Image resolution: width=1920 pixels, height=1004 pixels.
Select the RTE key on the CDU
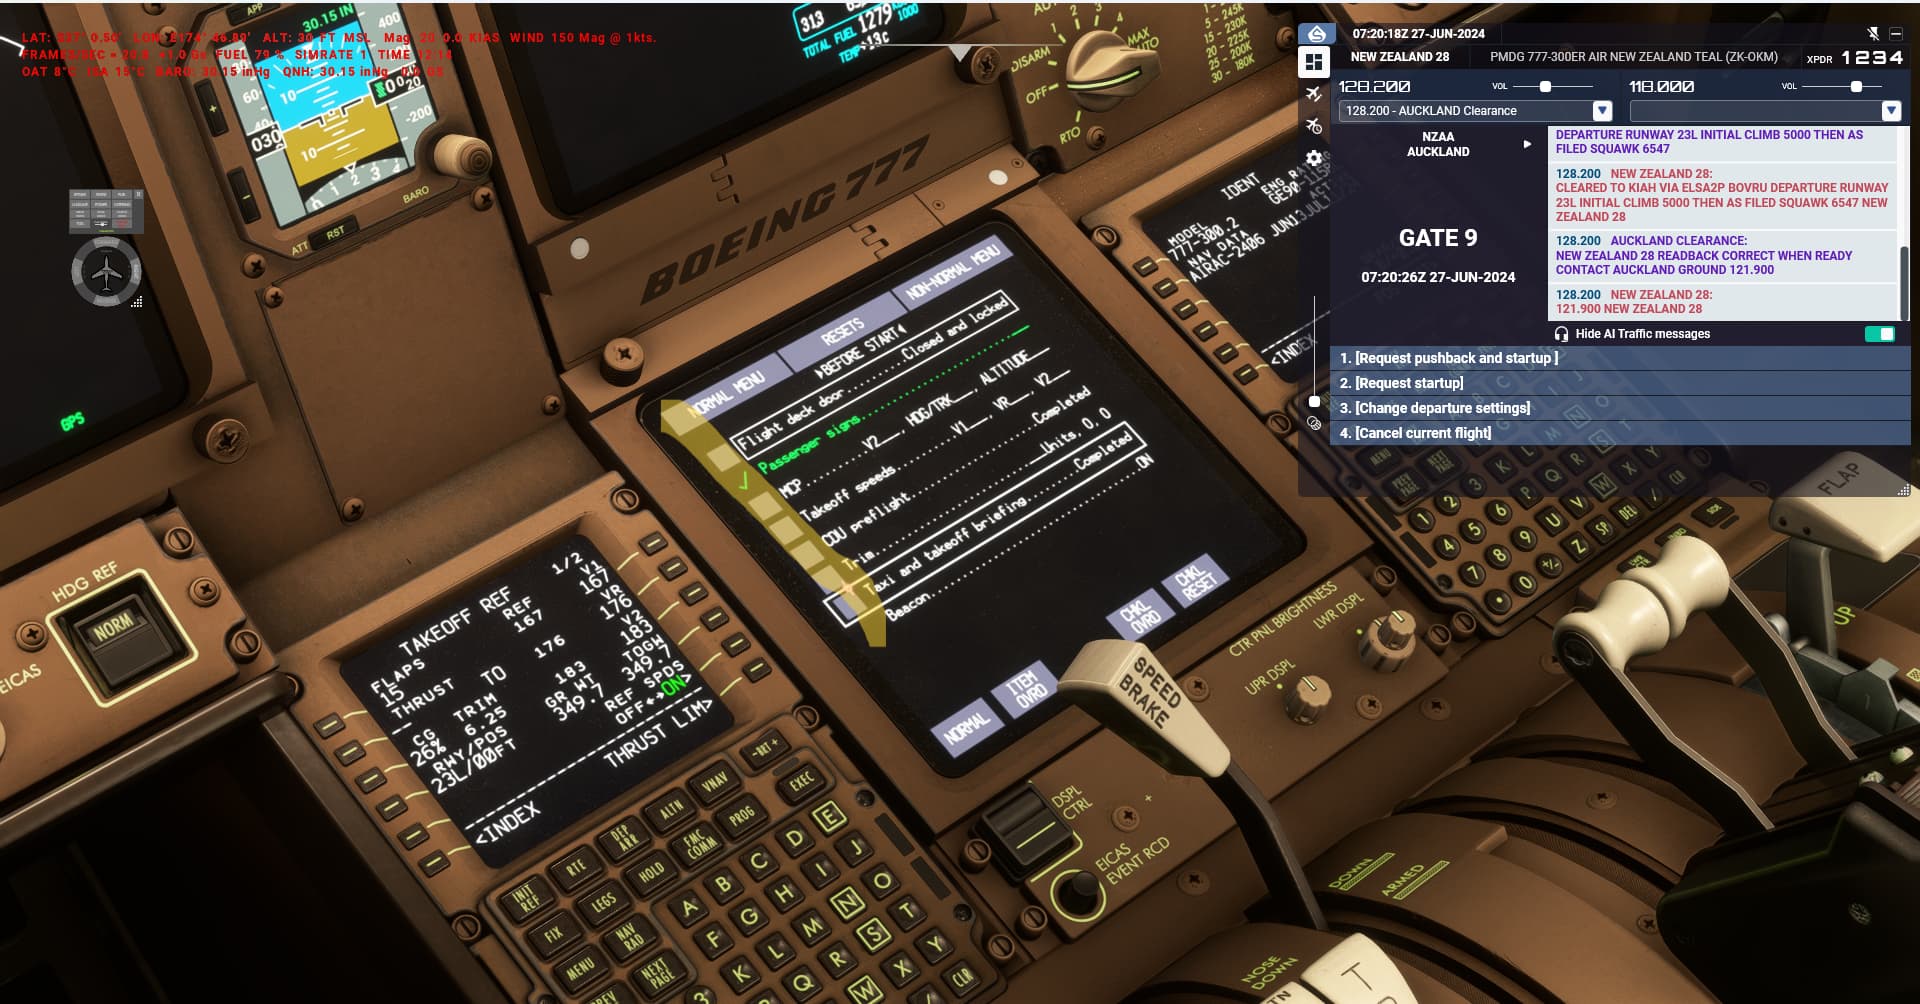pyautogui.click(x=575, y=868)
